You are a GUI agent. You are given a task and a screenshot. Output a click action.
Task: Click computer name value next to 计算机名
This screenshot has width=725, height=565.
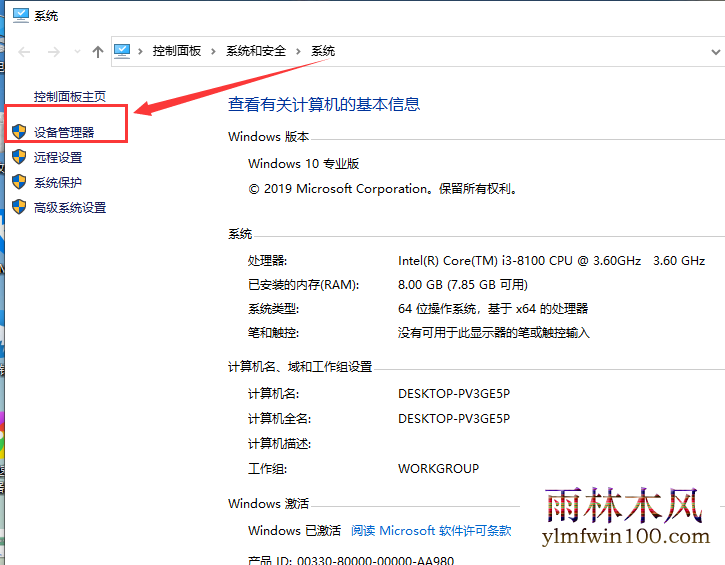pyautogui.click(x=454, y=393)
